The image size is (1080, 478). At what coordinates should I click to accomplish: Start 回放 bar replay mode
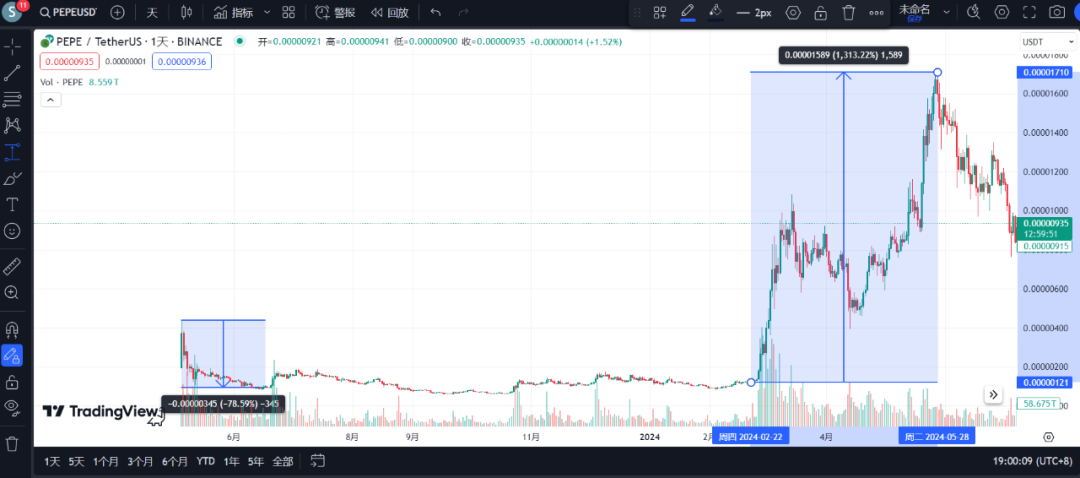(x=389, y=12)
